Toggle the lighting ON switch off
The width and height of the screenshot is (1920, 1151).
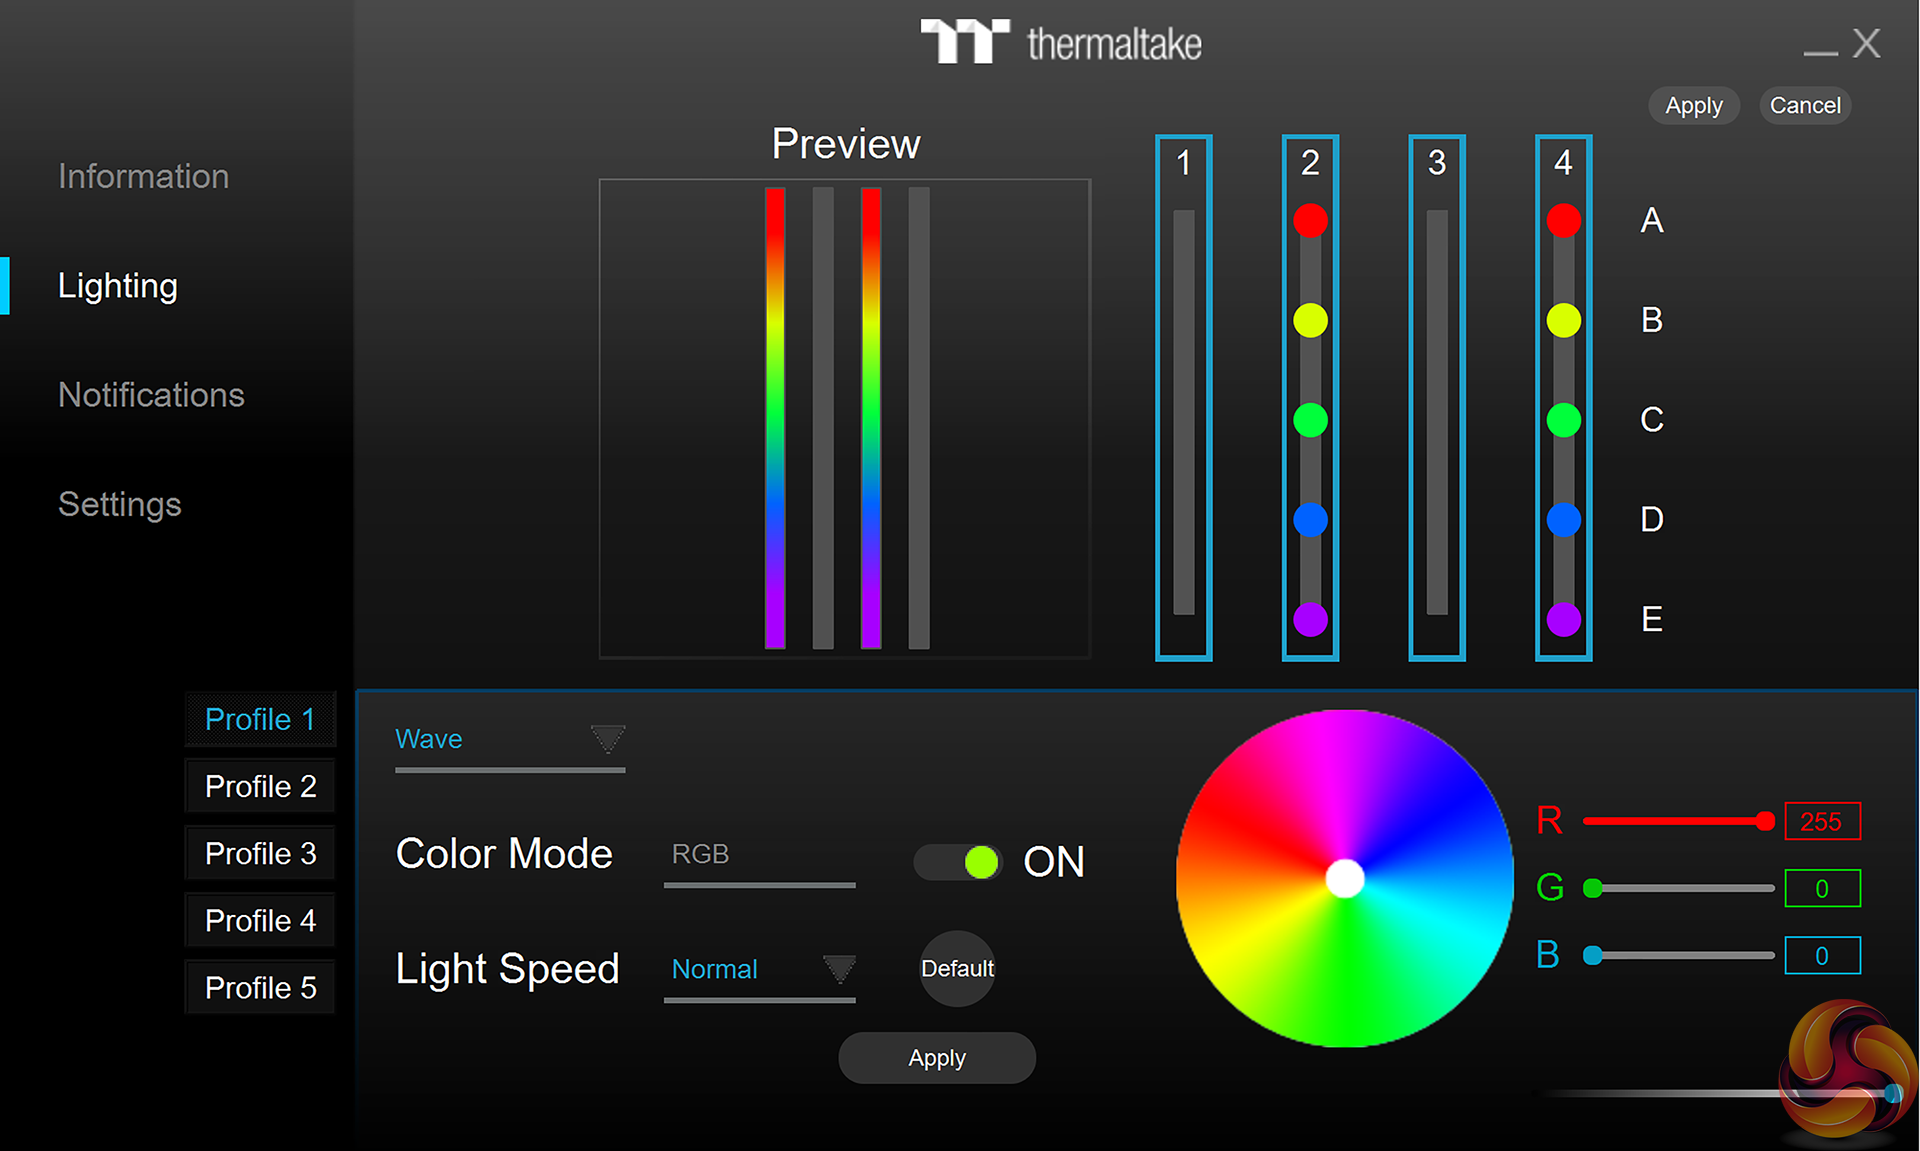pyautogui.click(x=958, y=862)
